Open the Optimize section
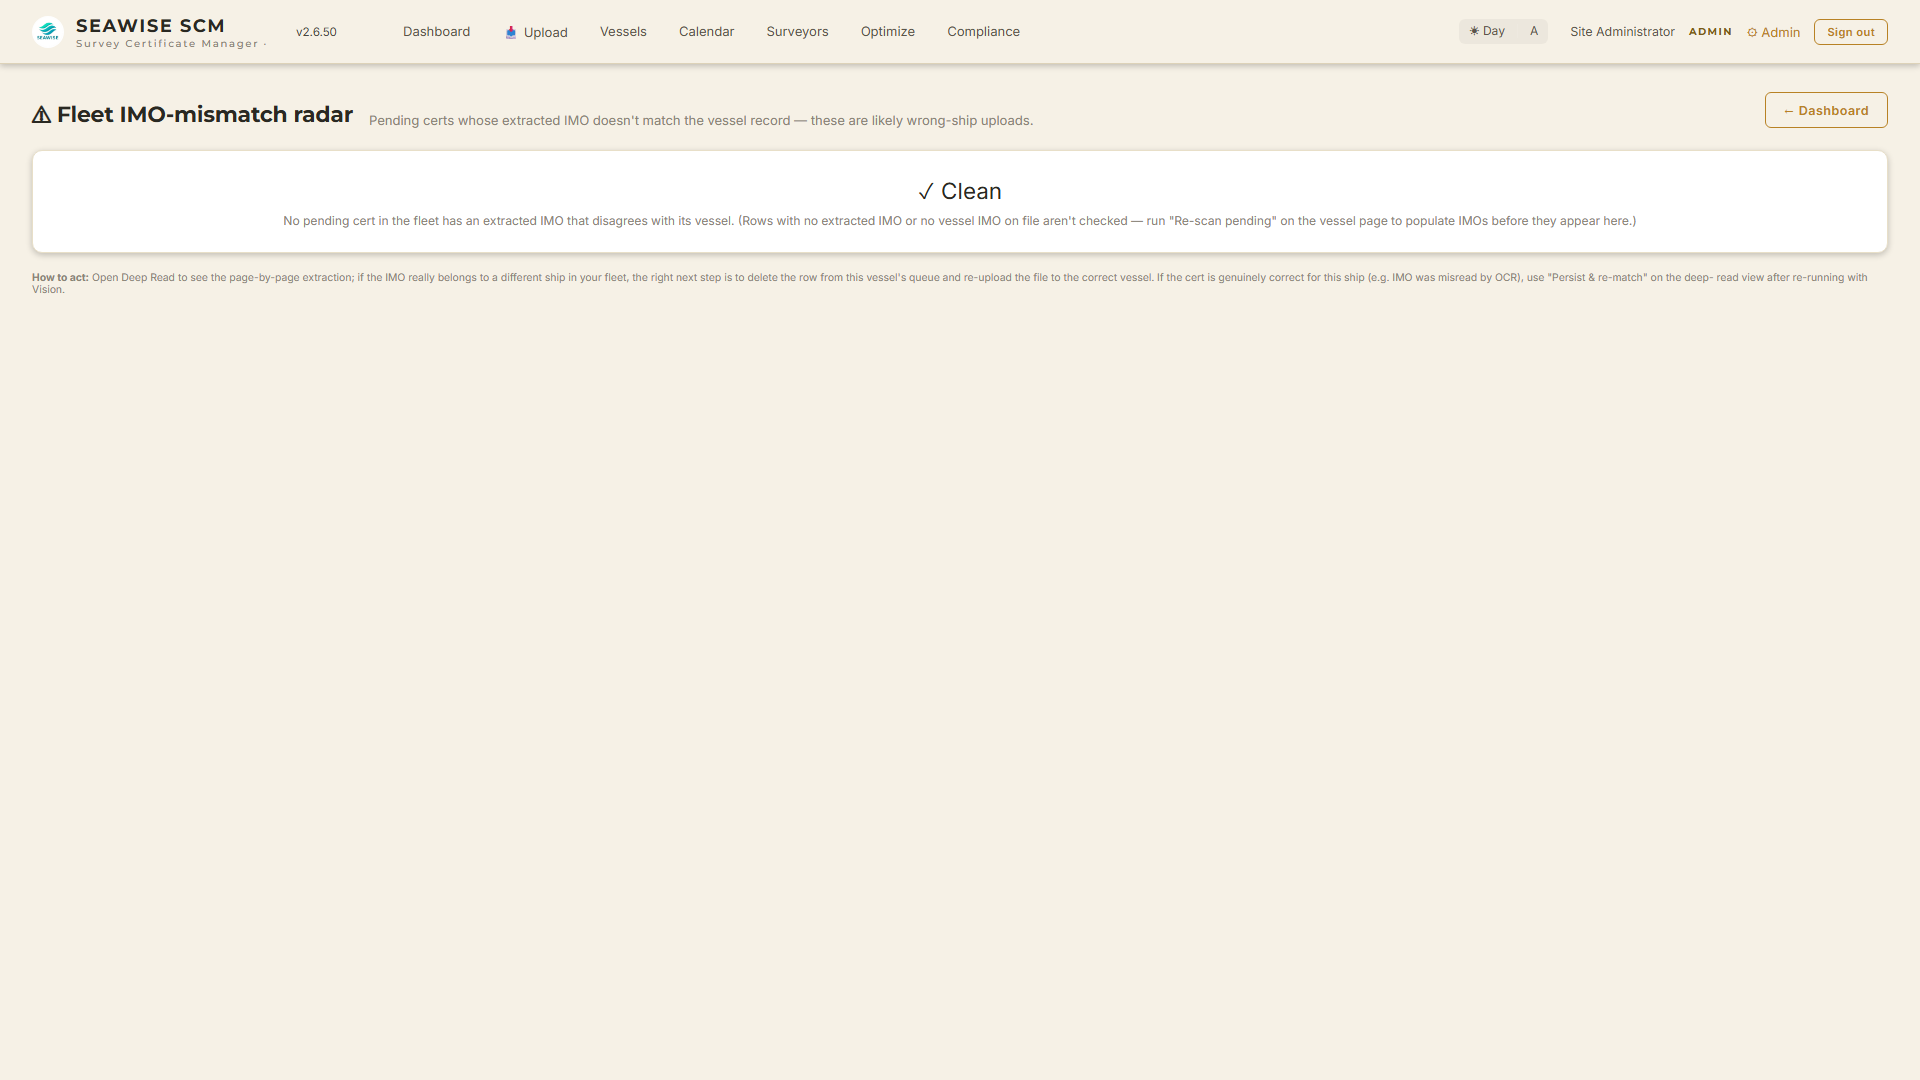 tap(888, 32)
